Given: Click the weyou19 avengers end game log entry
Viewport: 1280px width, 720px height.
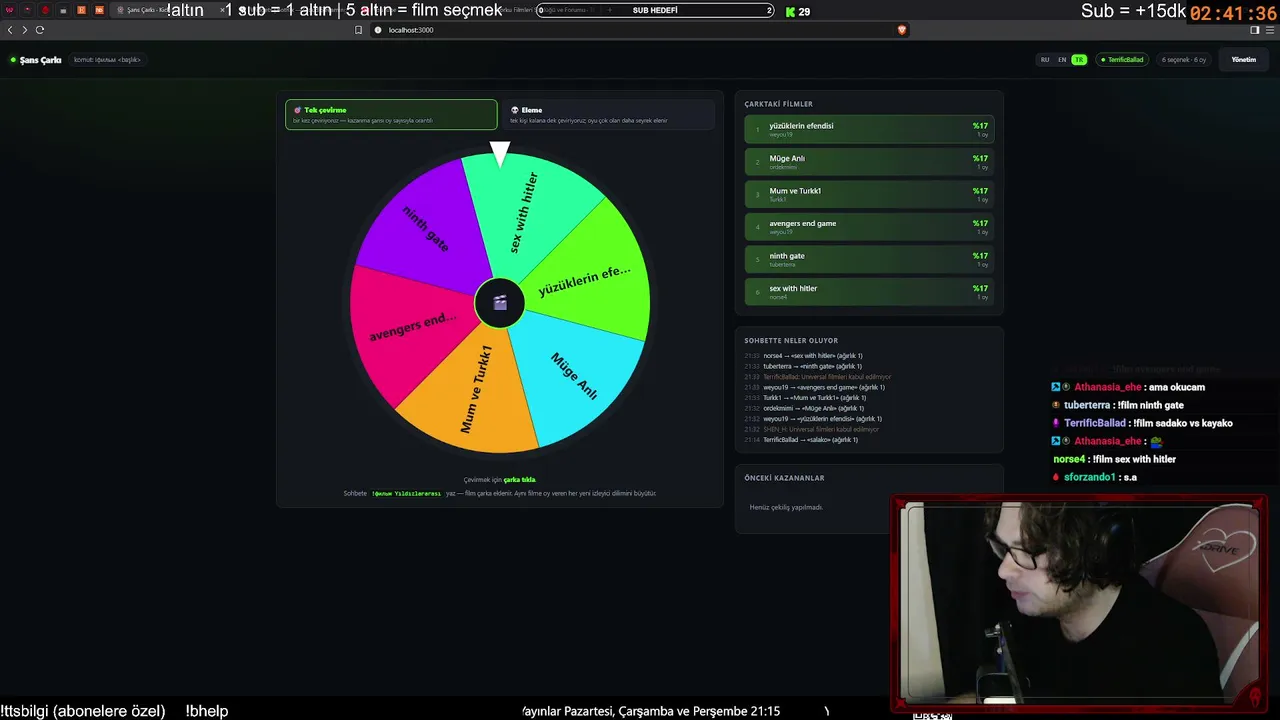Looking at the screenshot, I should [x=814, y=387].
